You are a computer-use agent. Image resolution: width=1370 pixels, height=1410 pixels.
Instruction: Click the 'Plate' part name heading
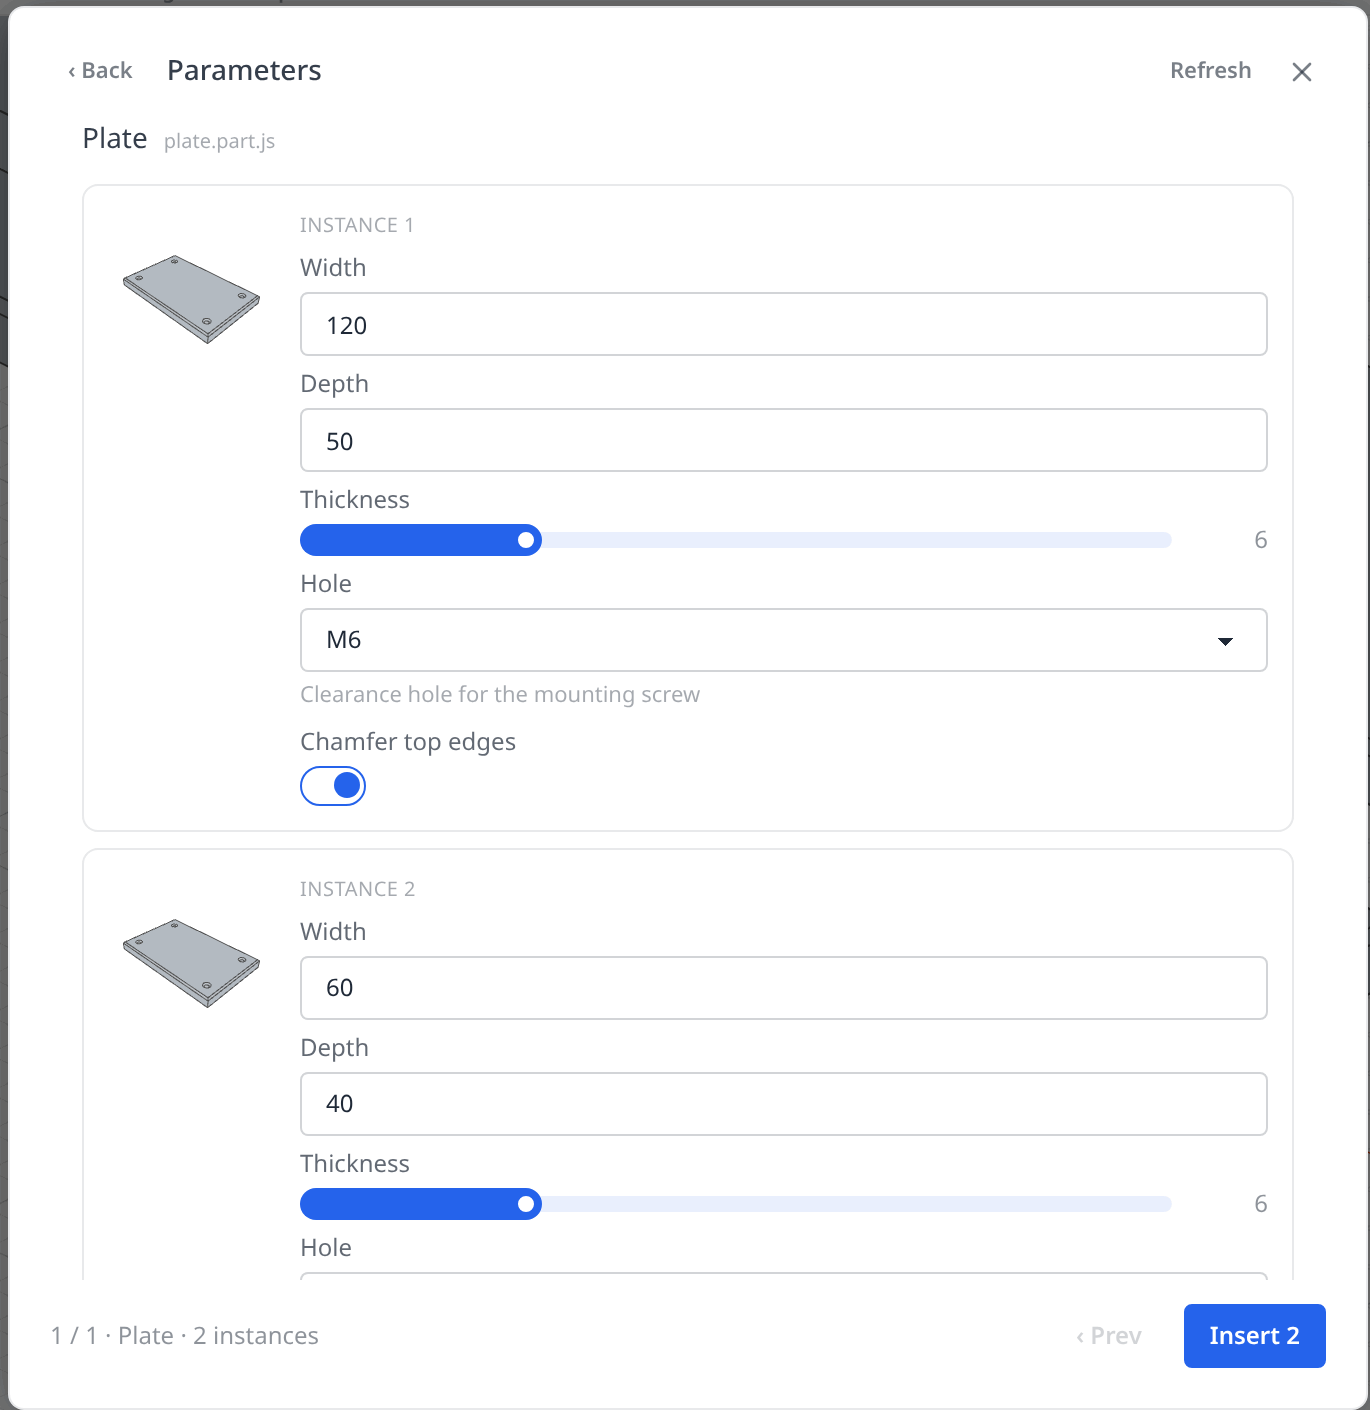click(x=115, y=139)
